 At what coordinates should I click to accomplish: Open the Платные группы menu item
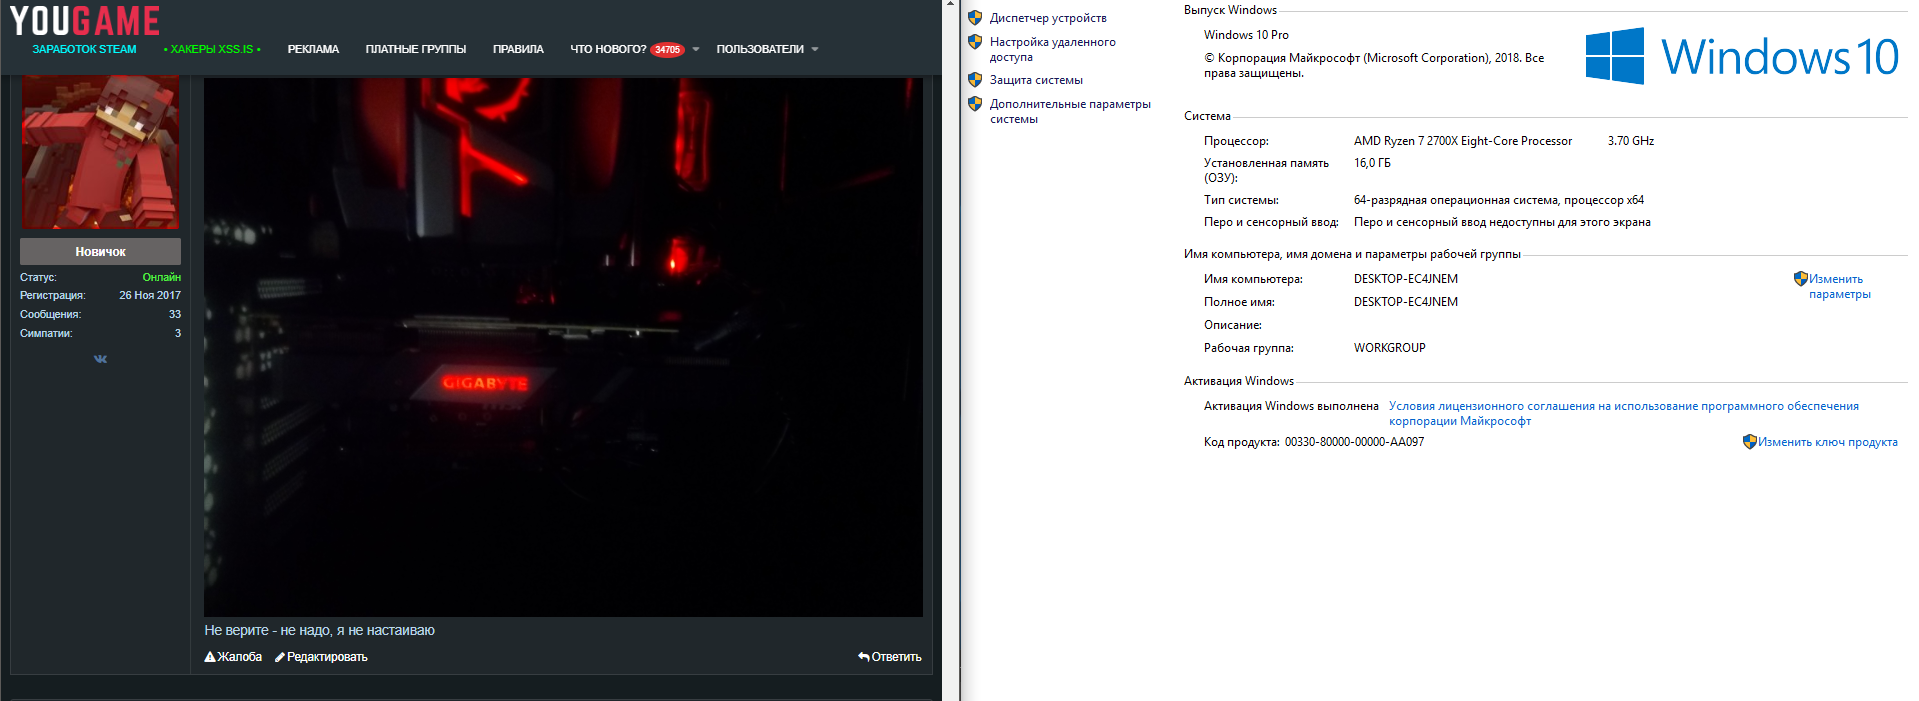pyautogui.click(x=415, y=49)
